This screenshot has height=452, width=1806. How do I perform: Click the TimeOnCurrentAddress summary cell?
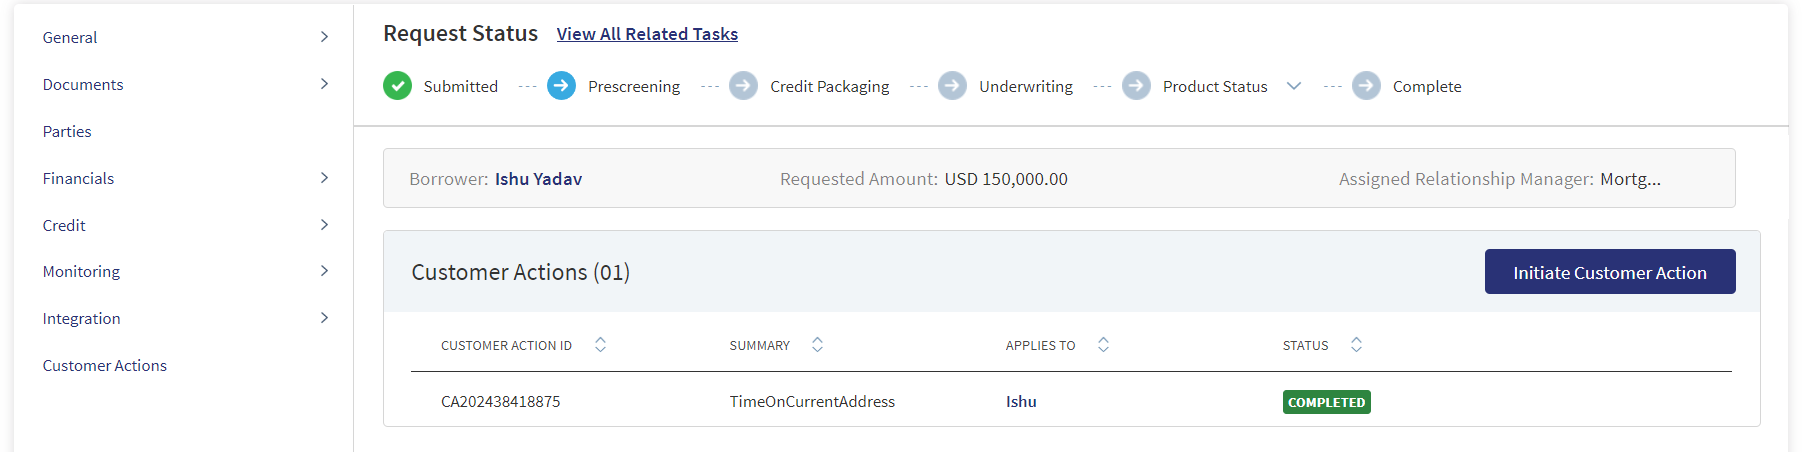[812, 401]
